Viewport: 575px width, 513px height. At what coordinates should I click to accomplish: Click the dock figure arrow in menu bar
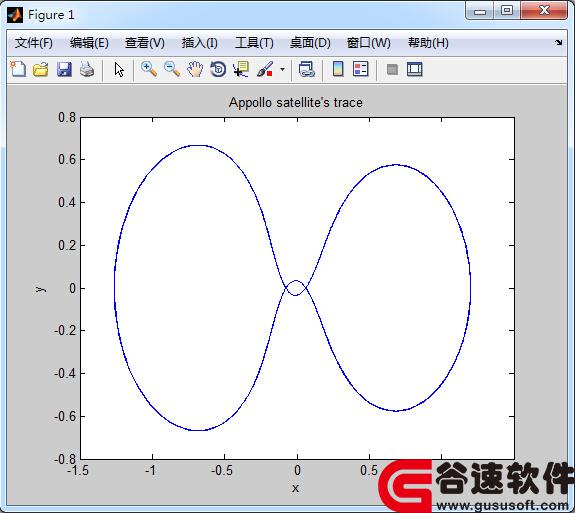point(558,43)
